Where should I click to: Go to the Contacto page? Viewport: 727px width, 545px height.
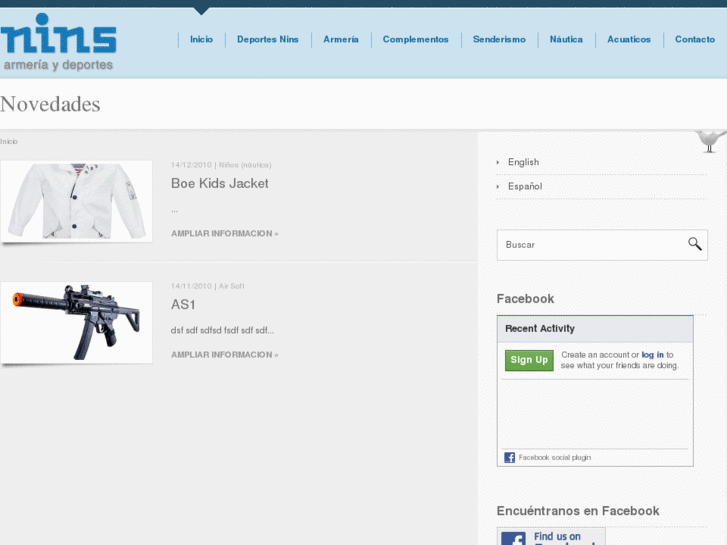point(695,39)
